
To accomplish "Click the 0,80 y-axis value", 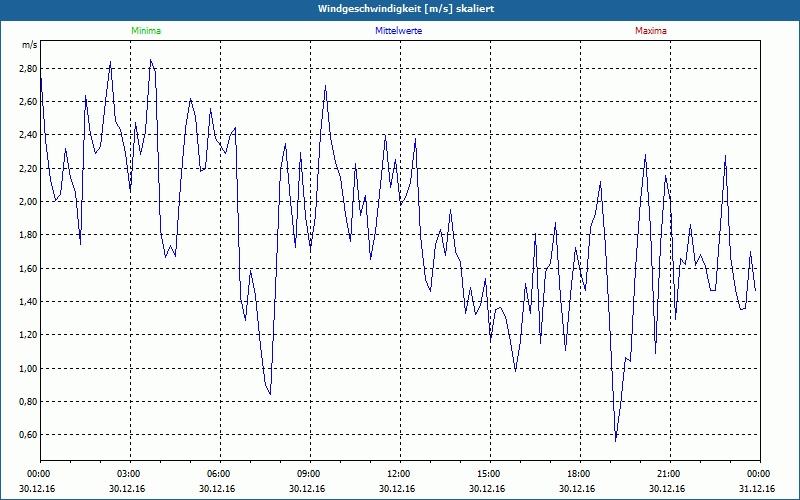I will [29, 402].
